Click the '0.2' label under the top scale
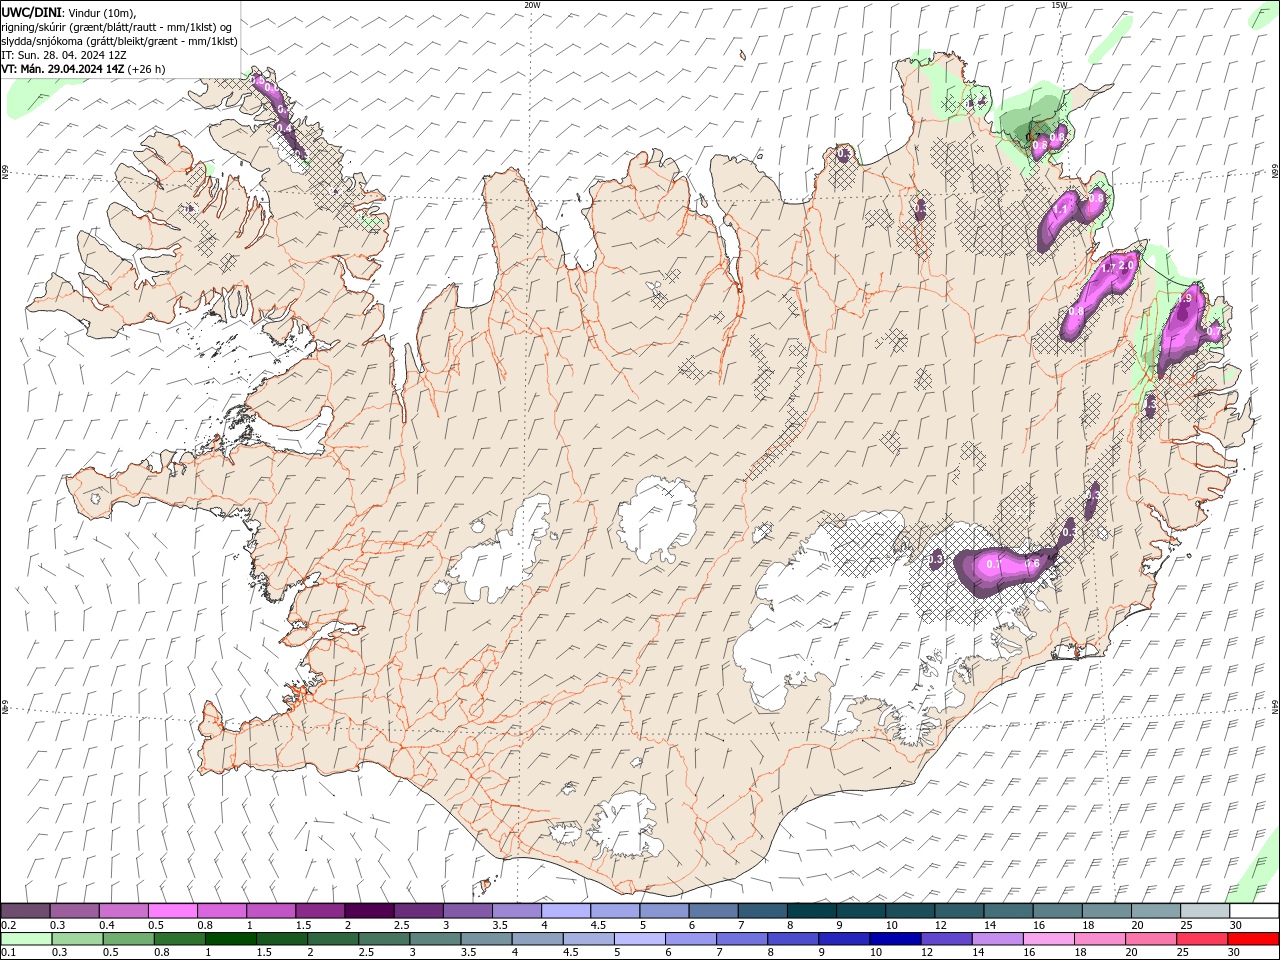The image size is (1280, 960). [8, 925]
